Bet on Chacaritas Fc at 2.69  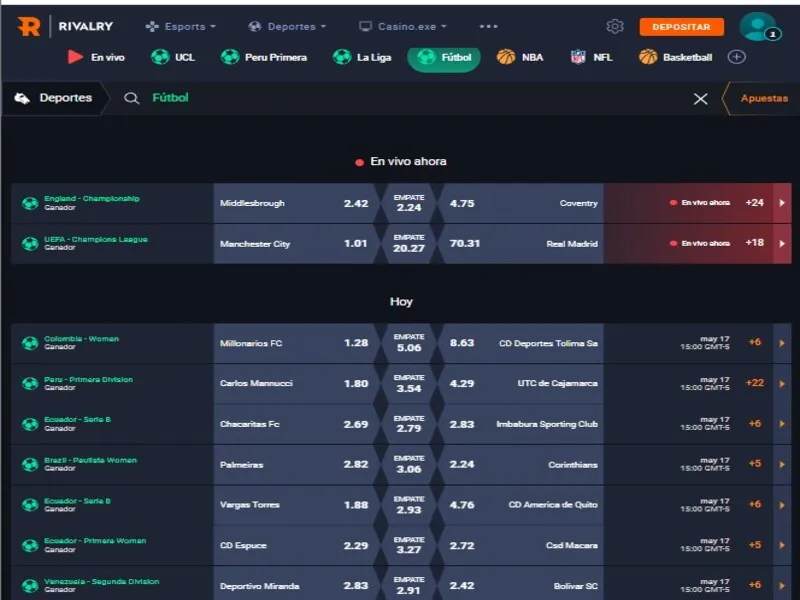pyautogui.click(x=294, y=424)
